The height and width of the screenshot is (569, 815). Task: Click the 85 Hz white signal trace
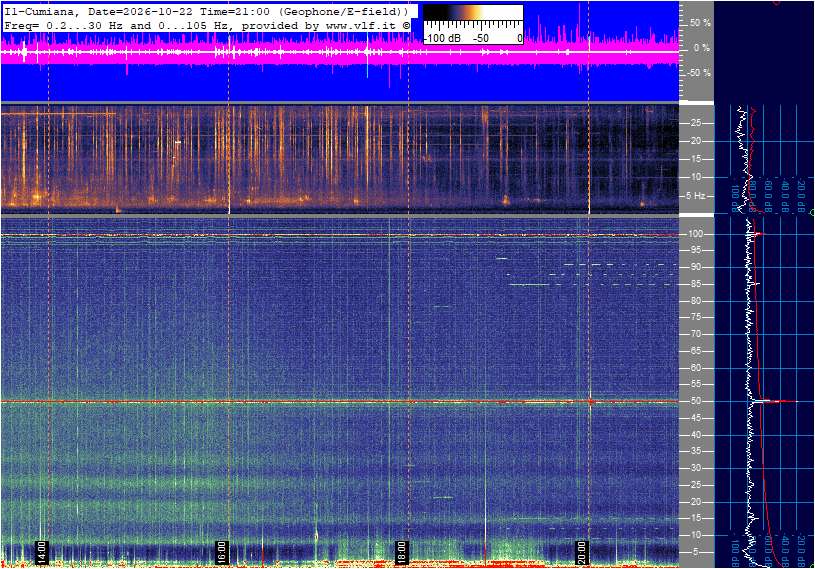[529, 284]
